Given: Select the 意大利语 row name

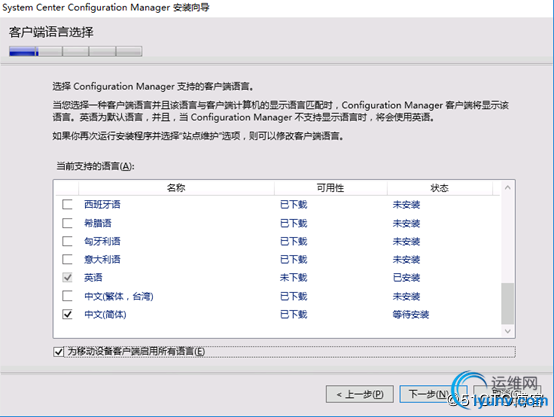Looking at the screenshot, I should 102,259.
